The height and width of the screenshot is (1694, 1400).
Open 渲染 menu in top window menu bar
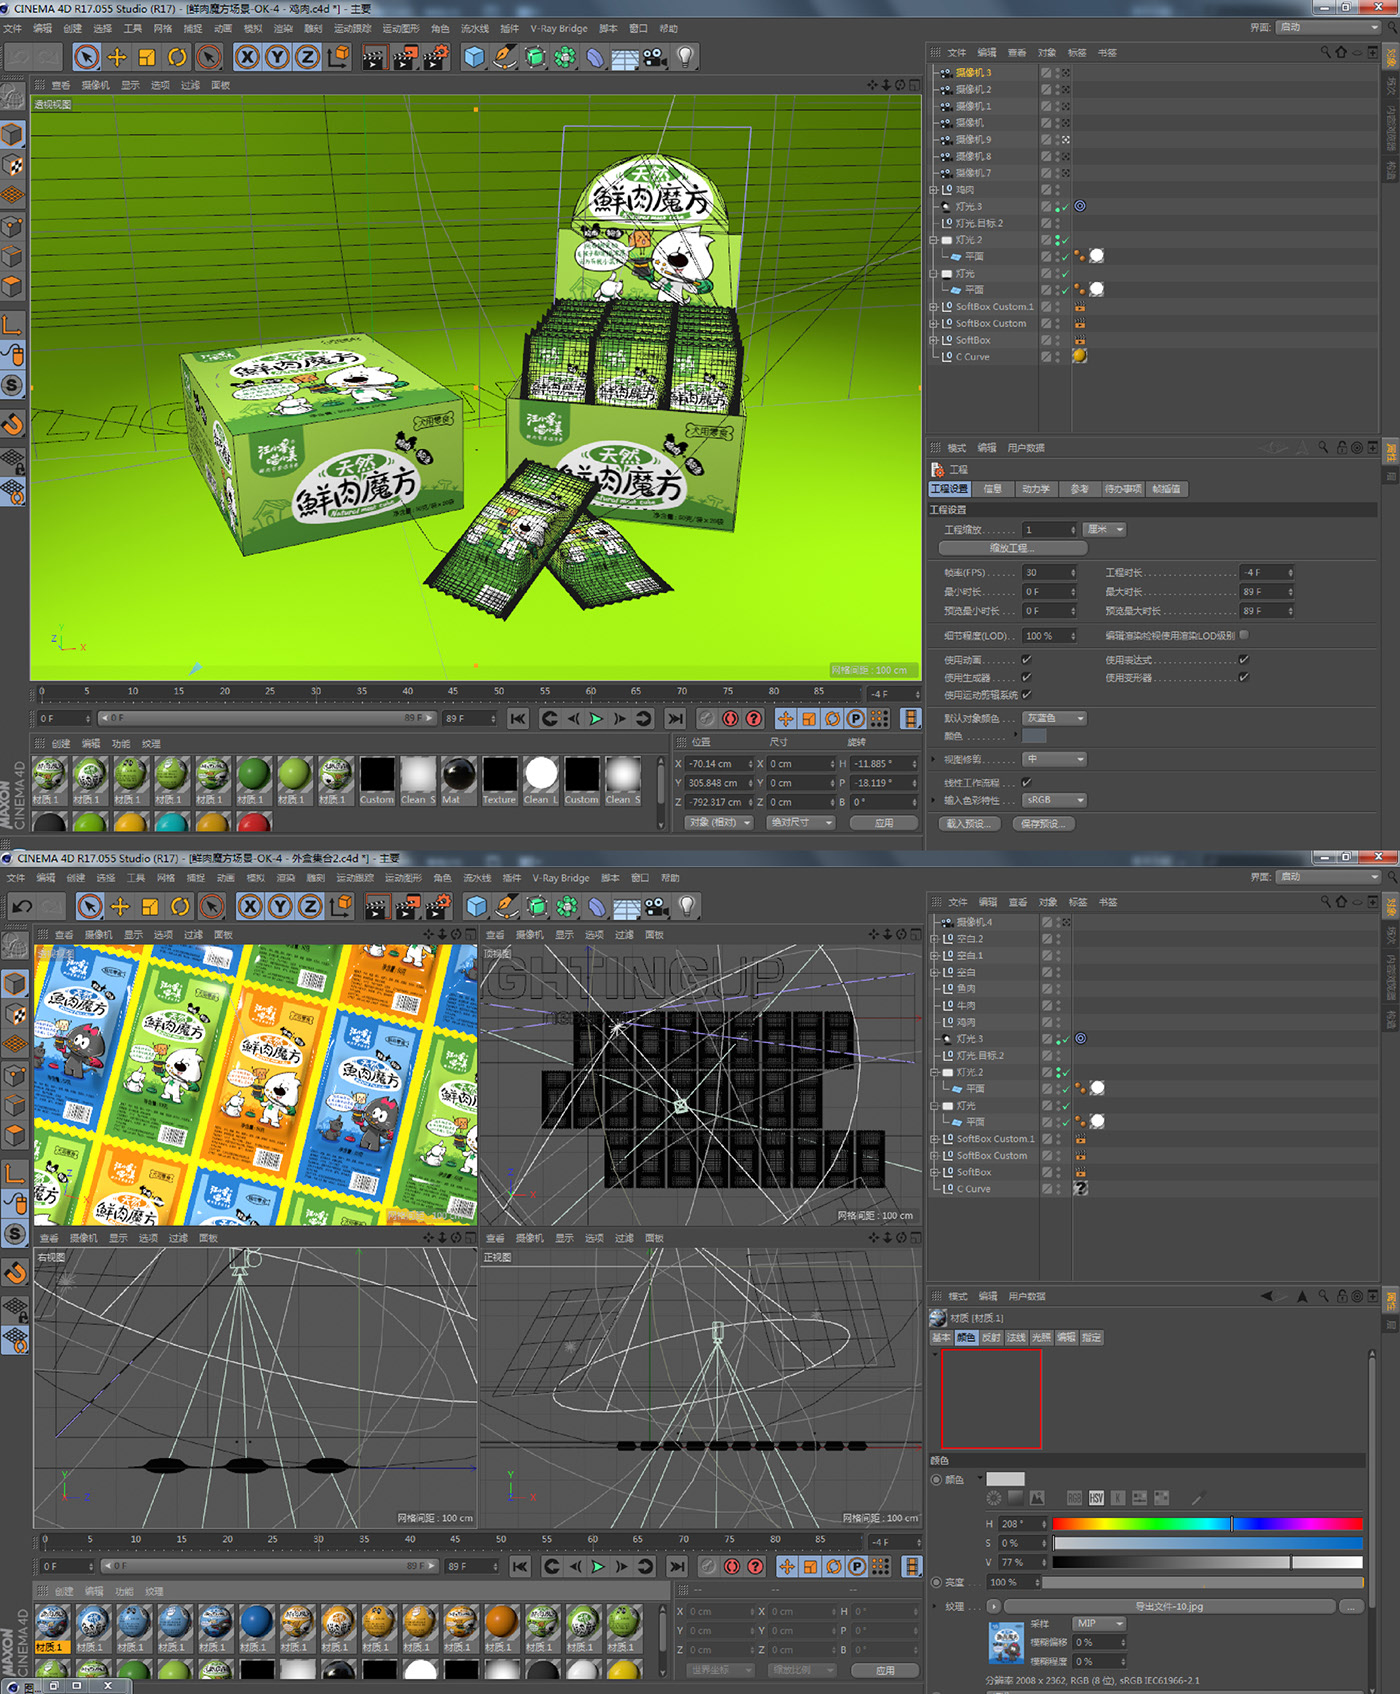click(x=283, y=29)
